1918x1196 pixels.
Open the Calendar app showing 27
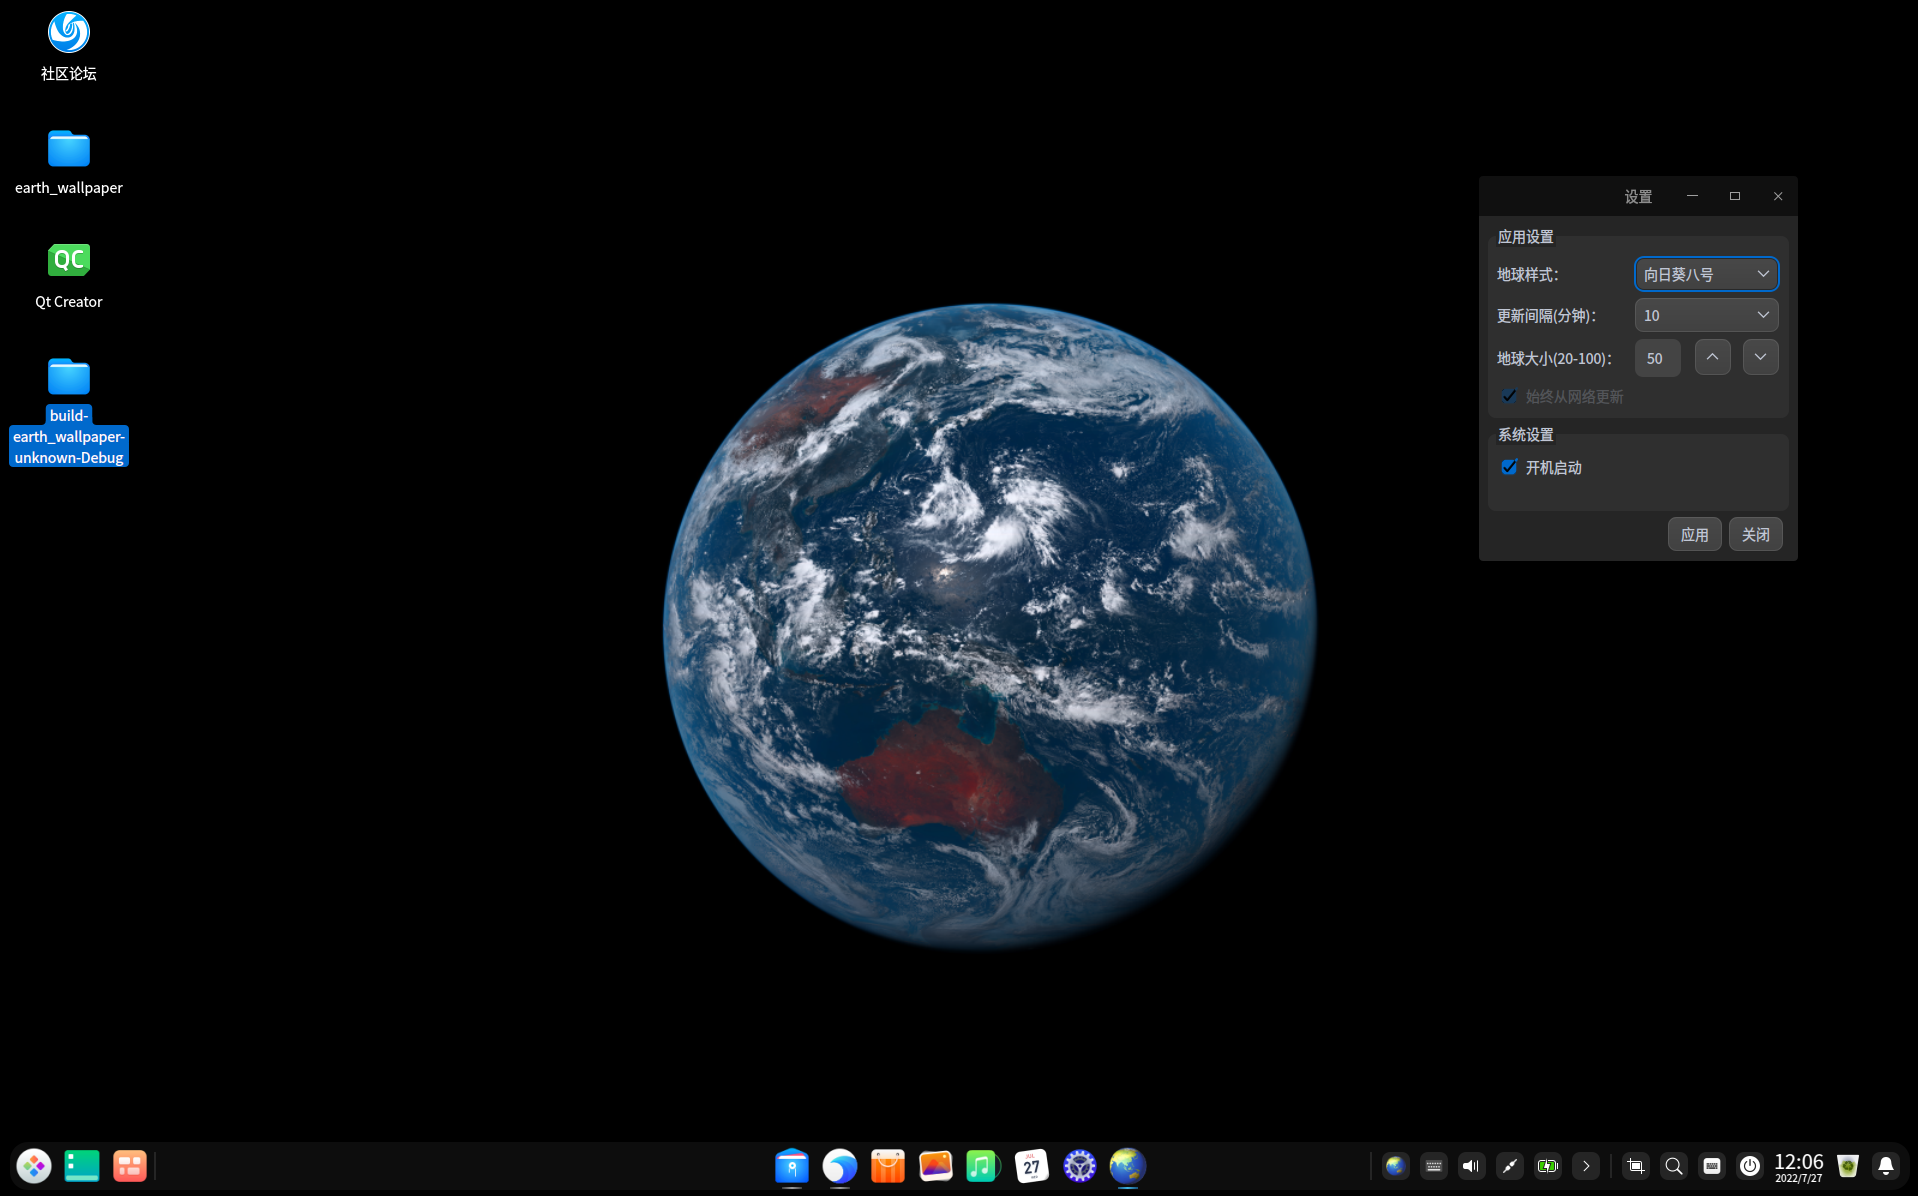[1031, 1166]
